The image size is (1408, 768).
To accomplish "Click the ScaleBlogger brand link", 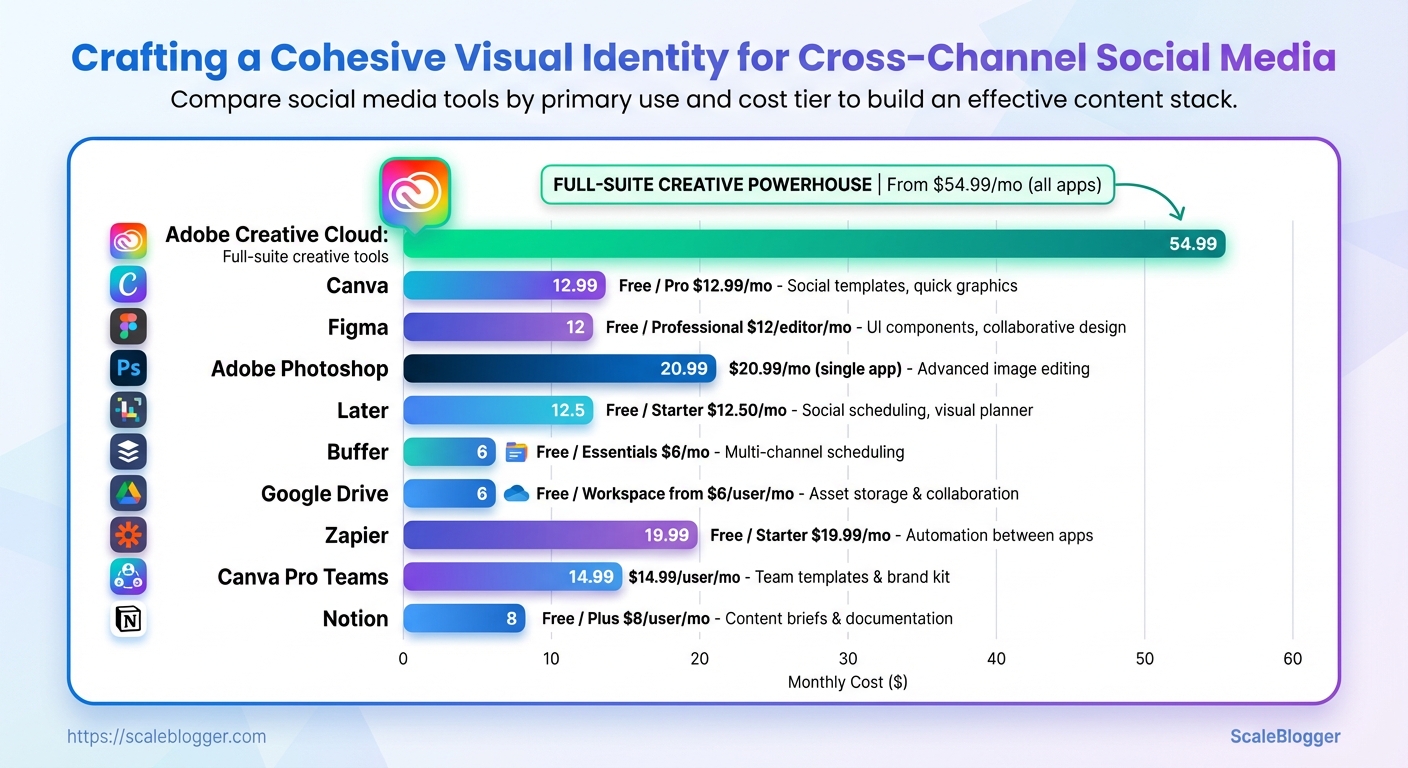I will [1285, 736].
